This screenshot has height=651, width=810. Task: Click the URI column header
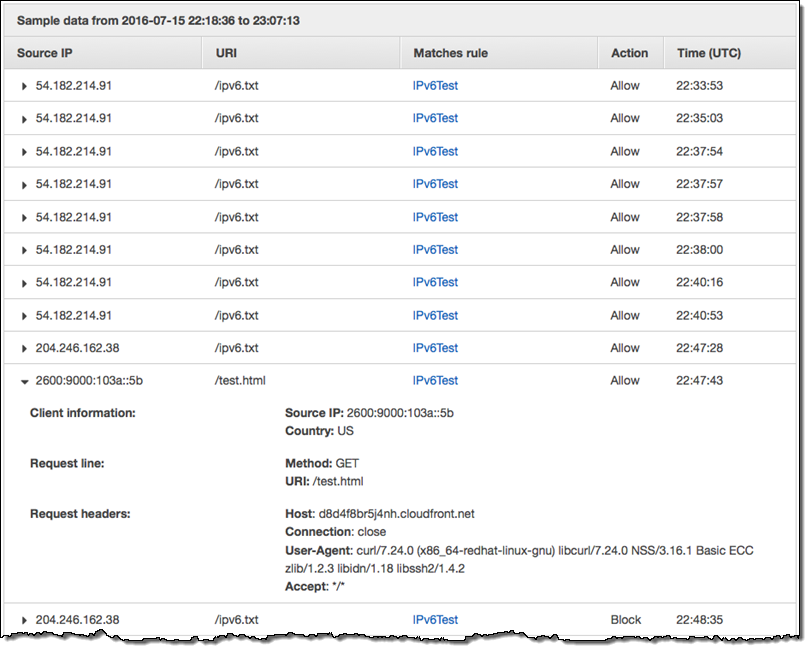click(x=227, y=53)
